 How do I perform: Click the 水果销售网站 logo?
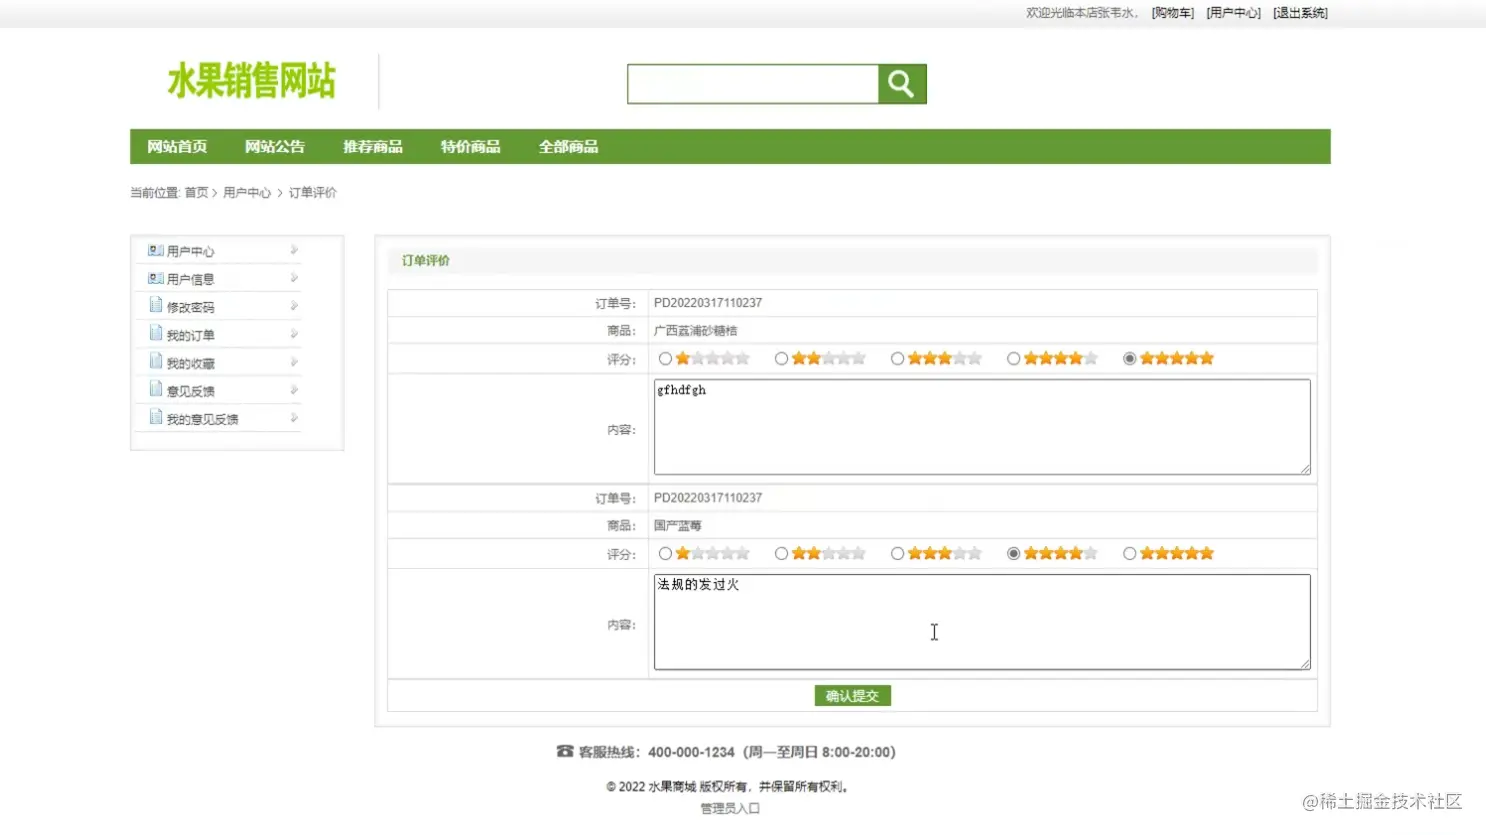coord(251,81)
